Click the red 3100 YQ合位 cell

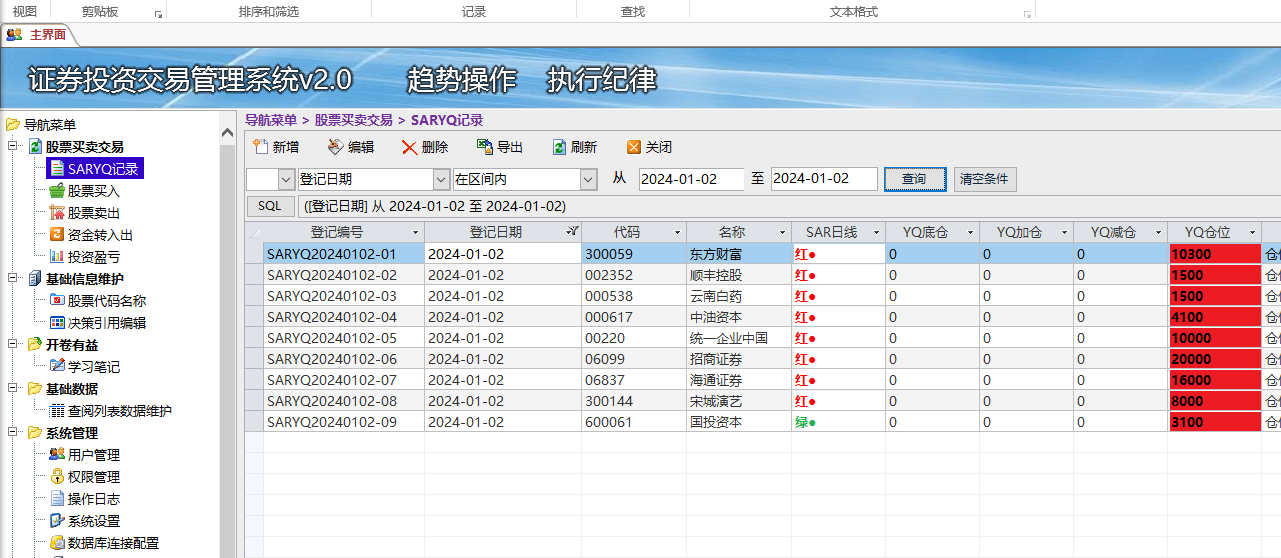coord(1214,422)
